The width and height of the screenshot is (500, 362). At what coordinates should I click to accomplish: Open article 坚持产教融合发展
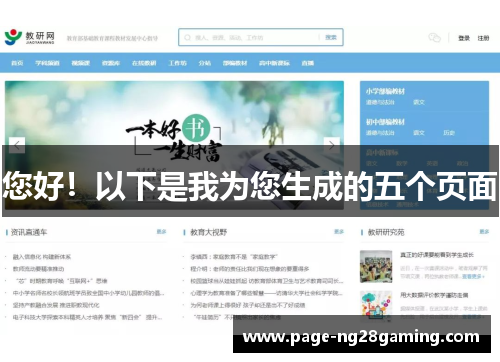(56, 305)
